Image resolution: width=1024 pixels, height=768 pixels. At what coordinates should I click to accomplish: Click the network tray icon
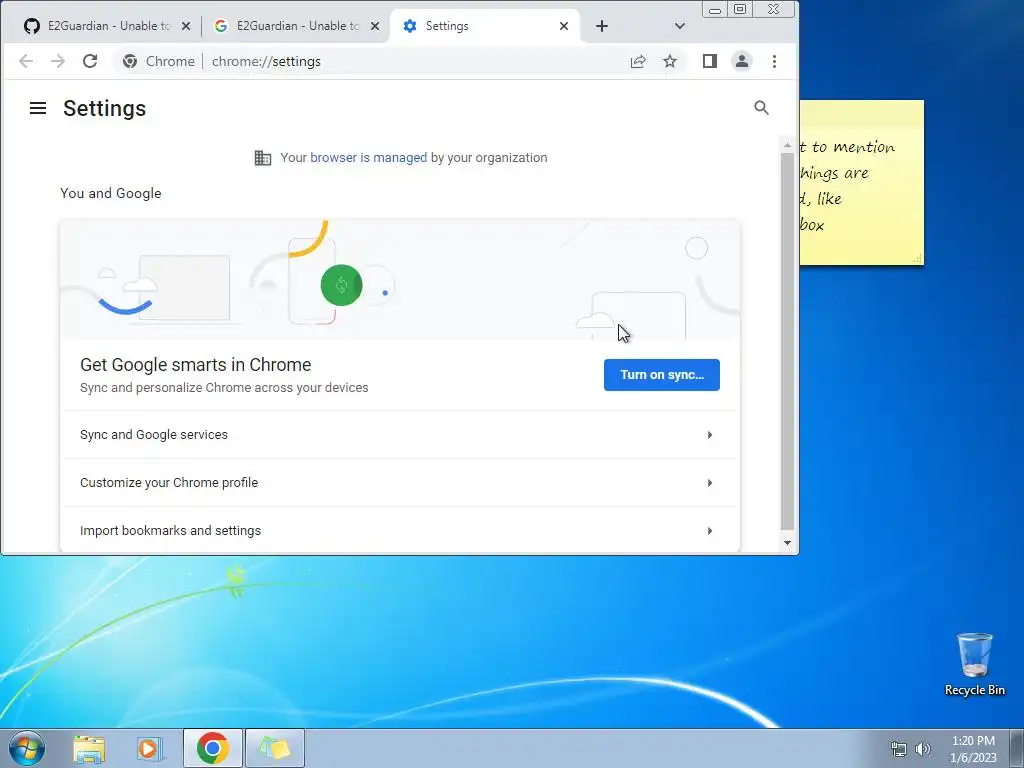tap(899, 749)
